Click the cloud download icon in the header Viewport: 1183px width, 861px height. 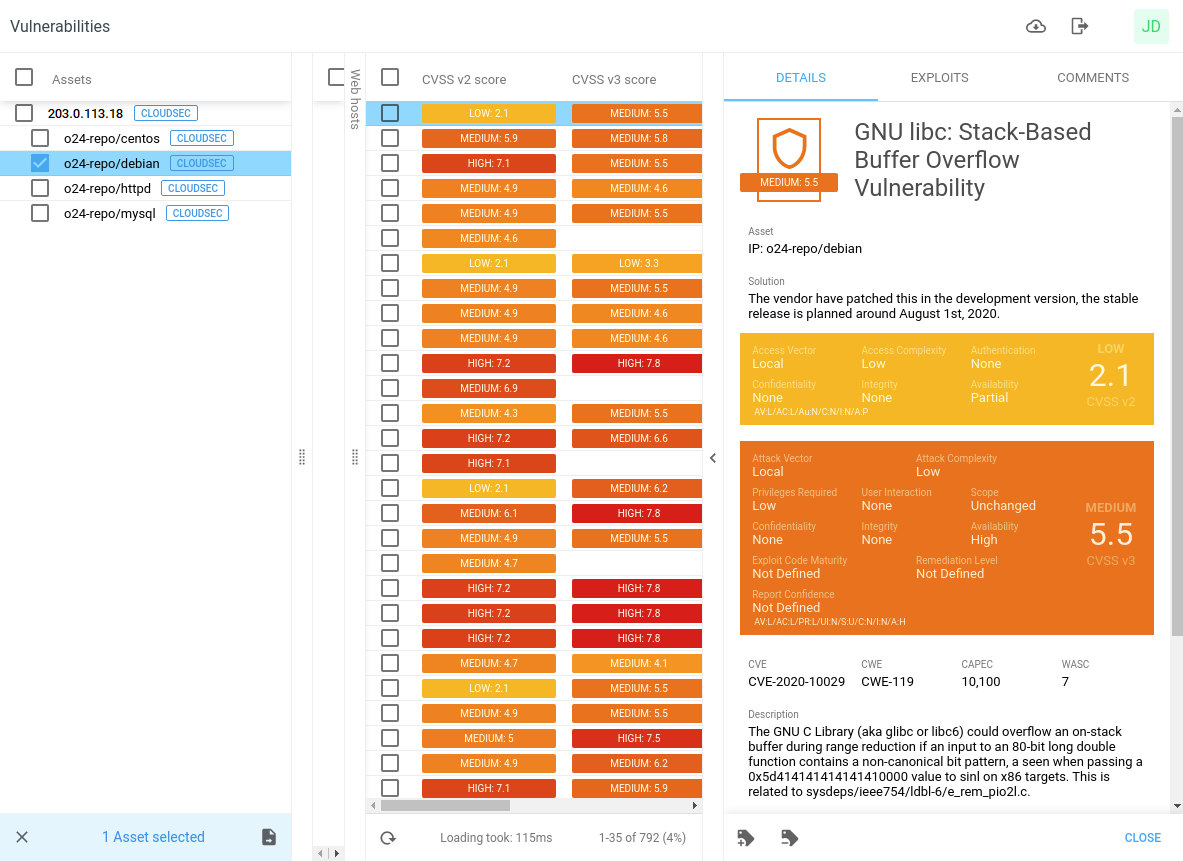pos(1036,26)
